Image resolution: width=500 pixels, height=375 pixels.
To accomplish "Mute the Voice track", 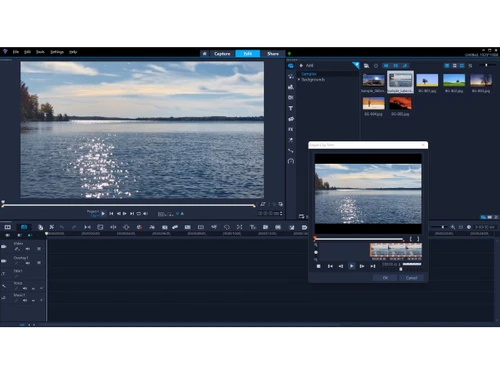I will [x=25, y=288].
